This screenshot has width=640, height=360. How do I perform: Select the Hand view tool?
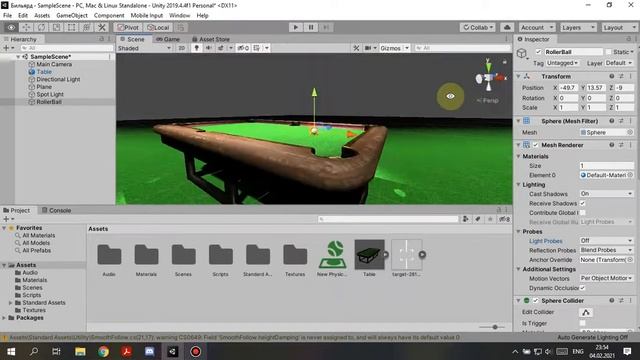coord(11,27)
